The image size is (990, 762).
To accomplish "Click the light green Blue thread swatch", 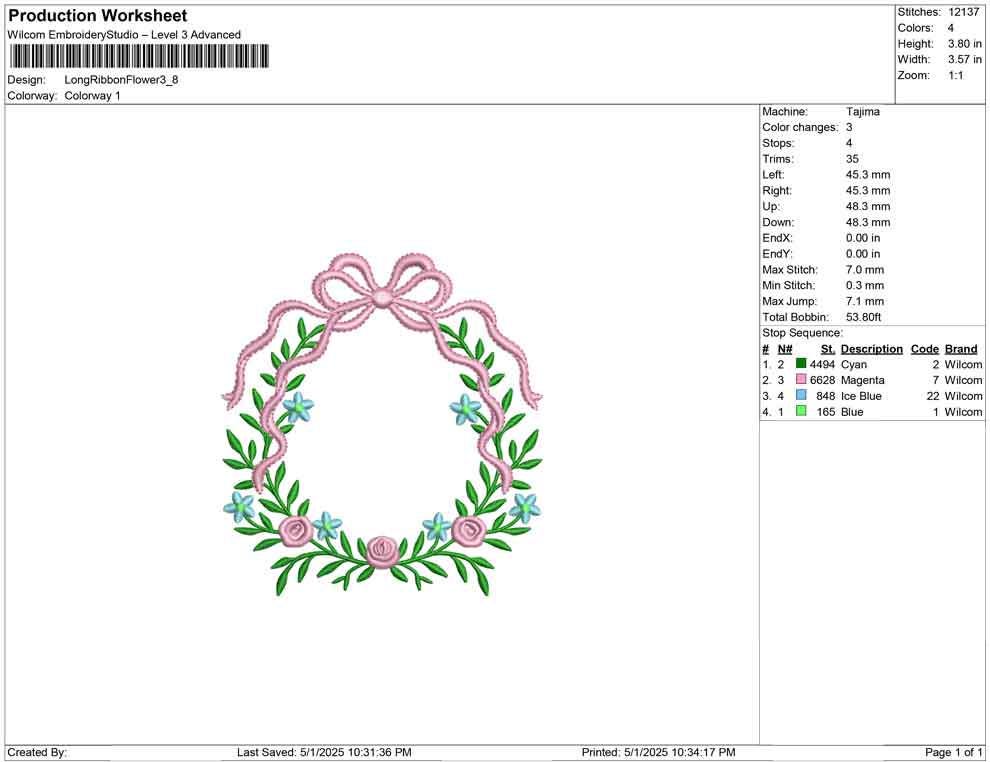I will [800, 412].
